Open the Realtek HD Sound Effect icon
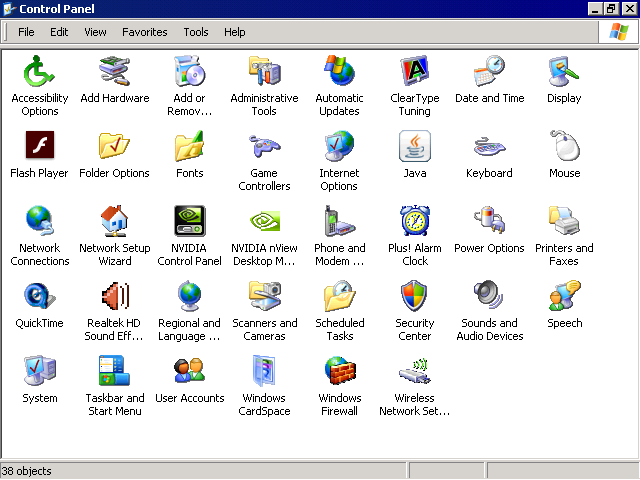The width and height of the screenshot is (640, 480). pos(116,296)
